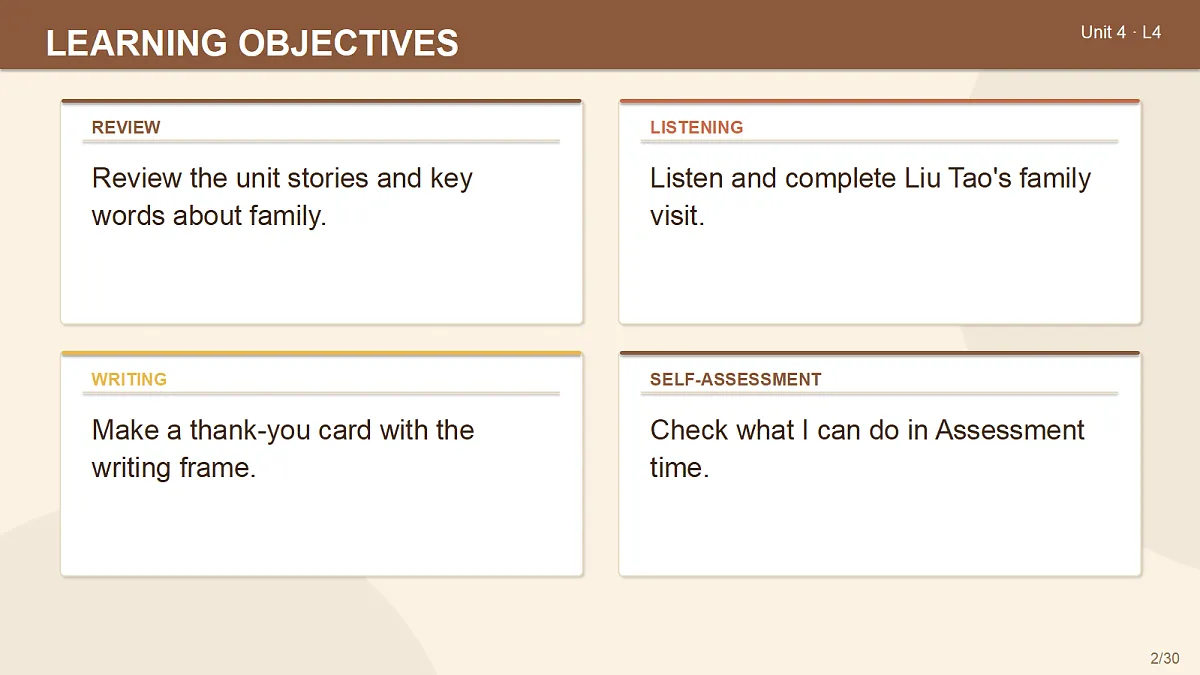Select the Assessment time objective text

pyautogui.click(x=867, y=448)
